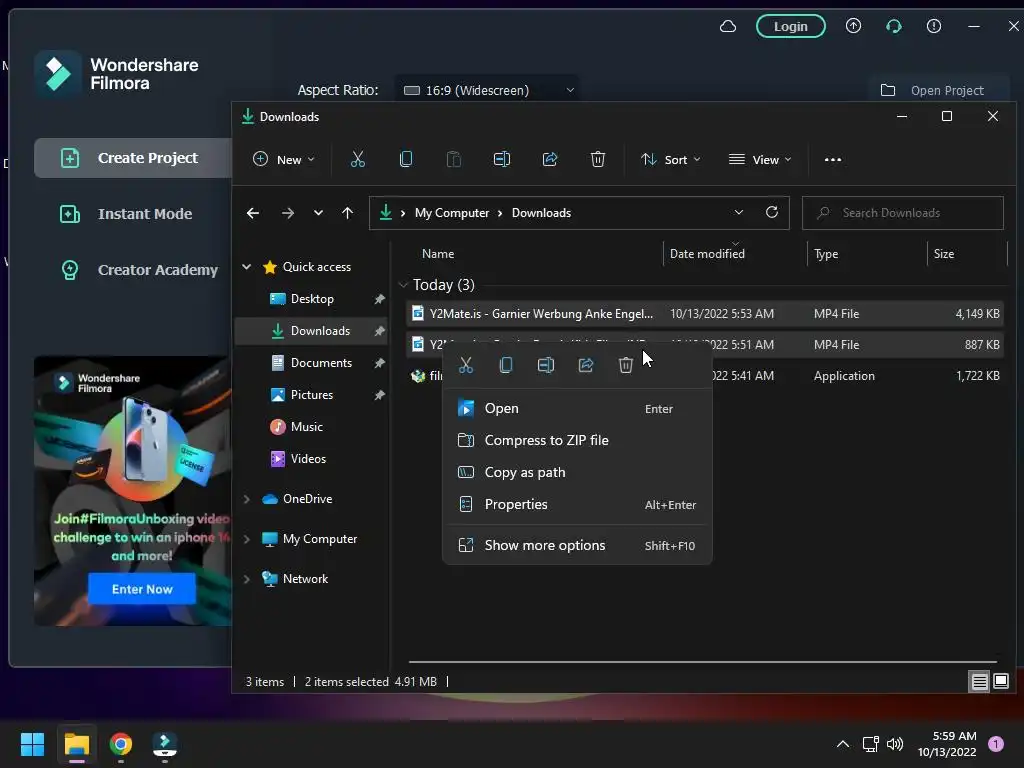Click the Search Downloads field
The image size is (1024, 768).
point(903,213)
